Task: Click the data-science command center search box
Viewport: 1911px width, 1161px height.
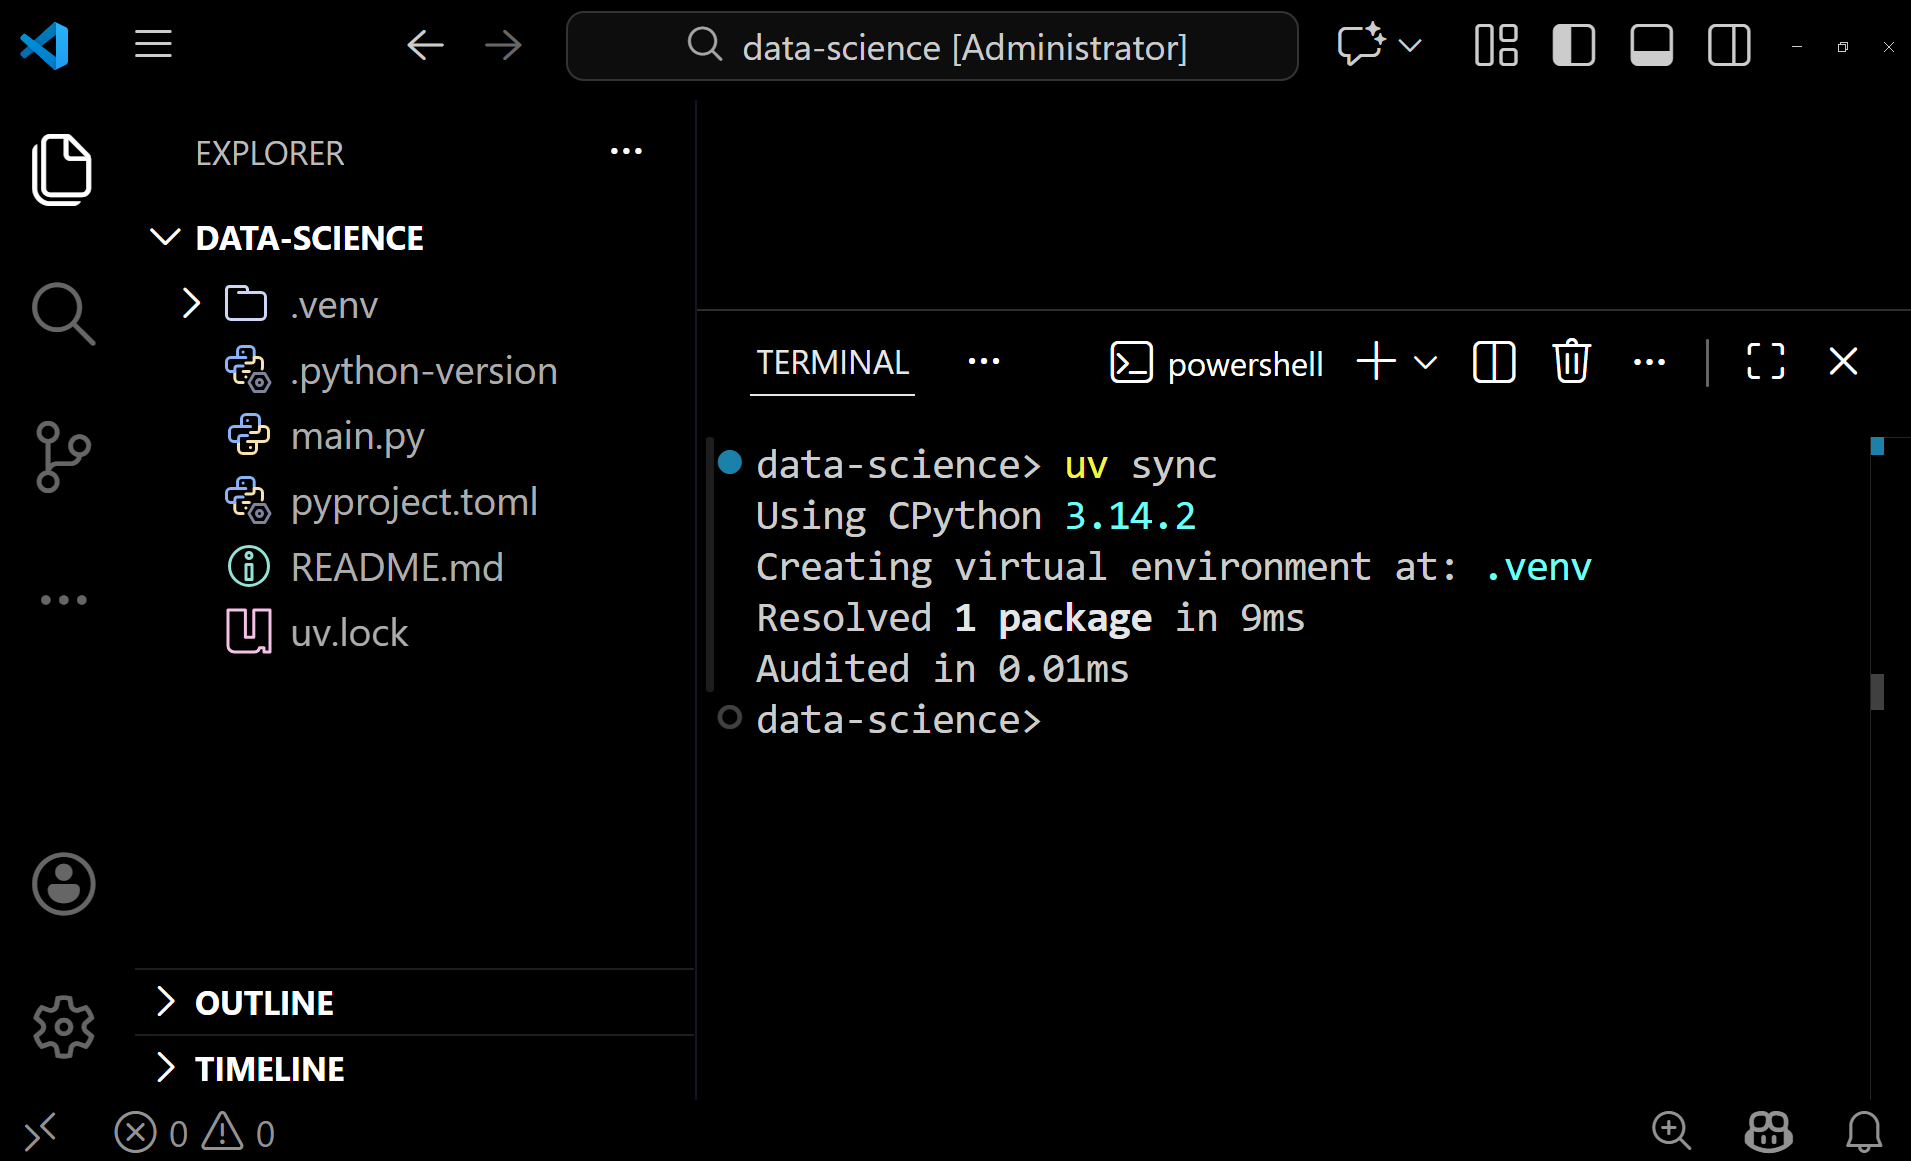Action: tap(932, 46)
